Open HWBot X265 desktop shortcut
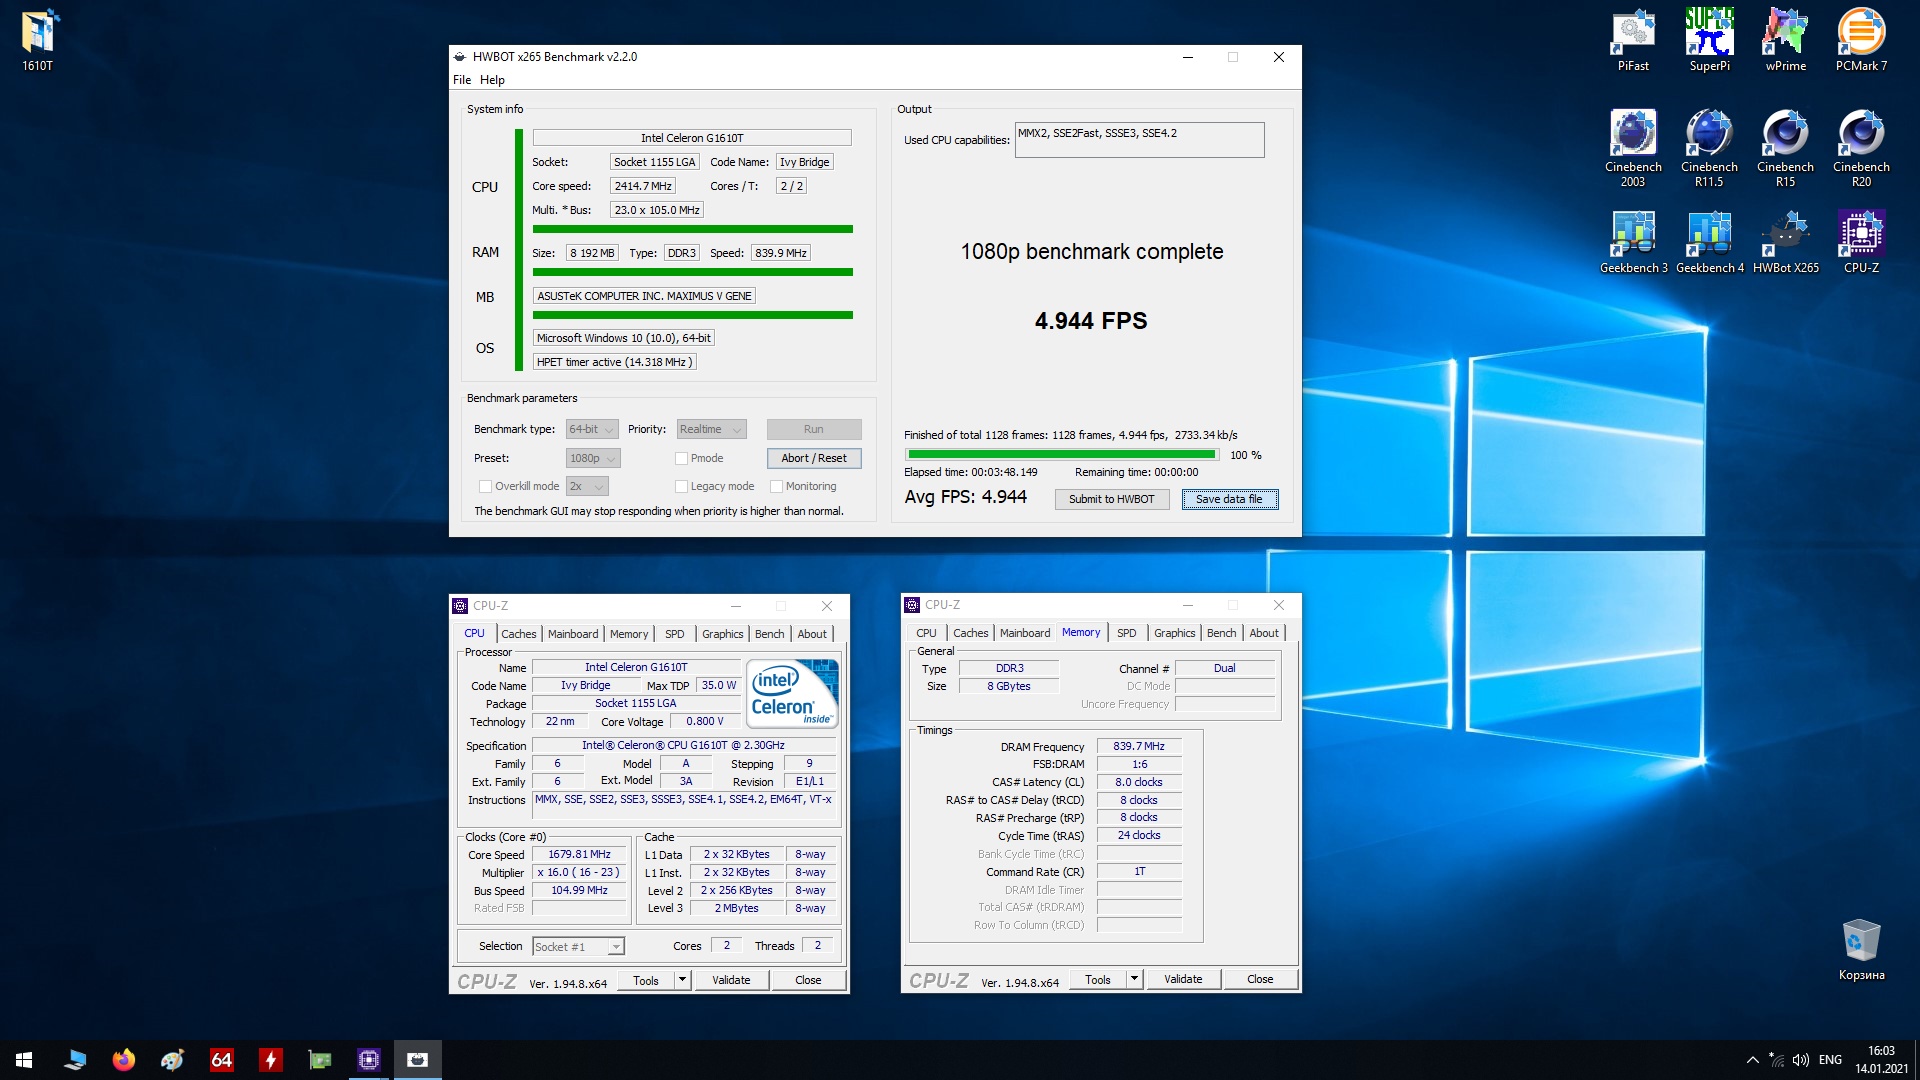Image resolution: width=1920 pixels, height=1080 pixels. [x=1785, y=242]
